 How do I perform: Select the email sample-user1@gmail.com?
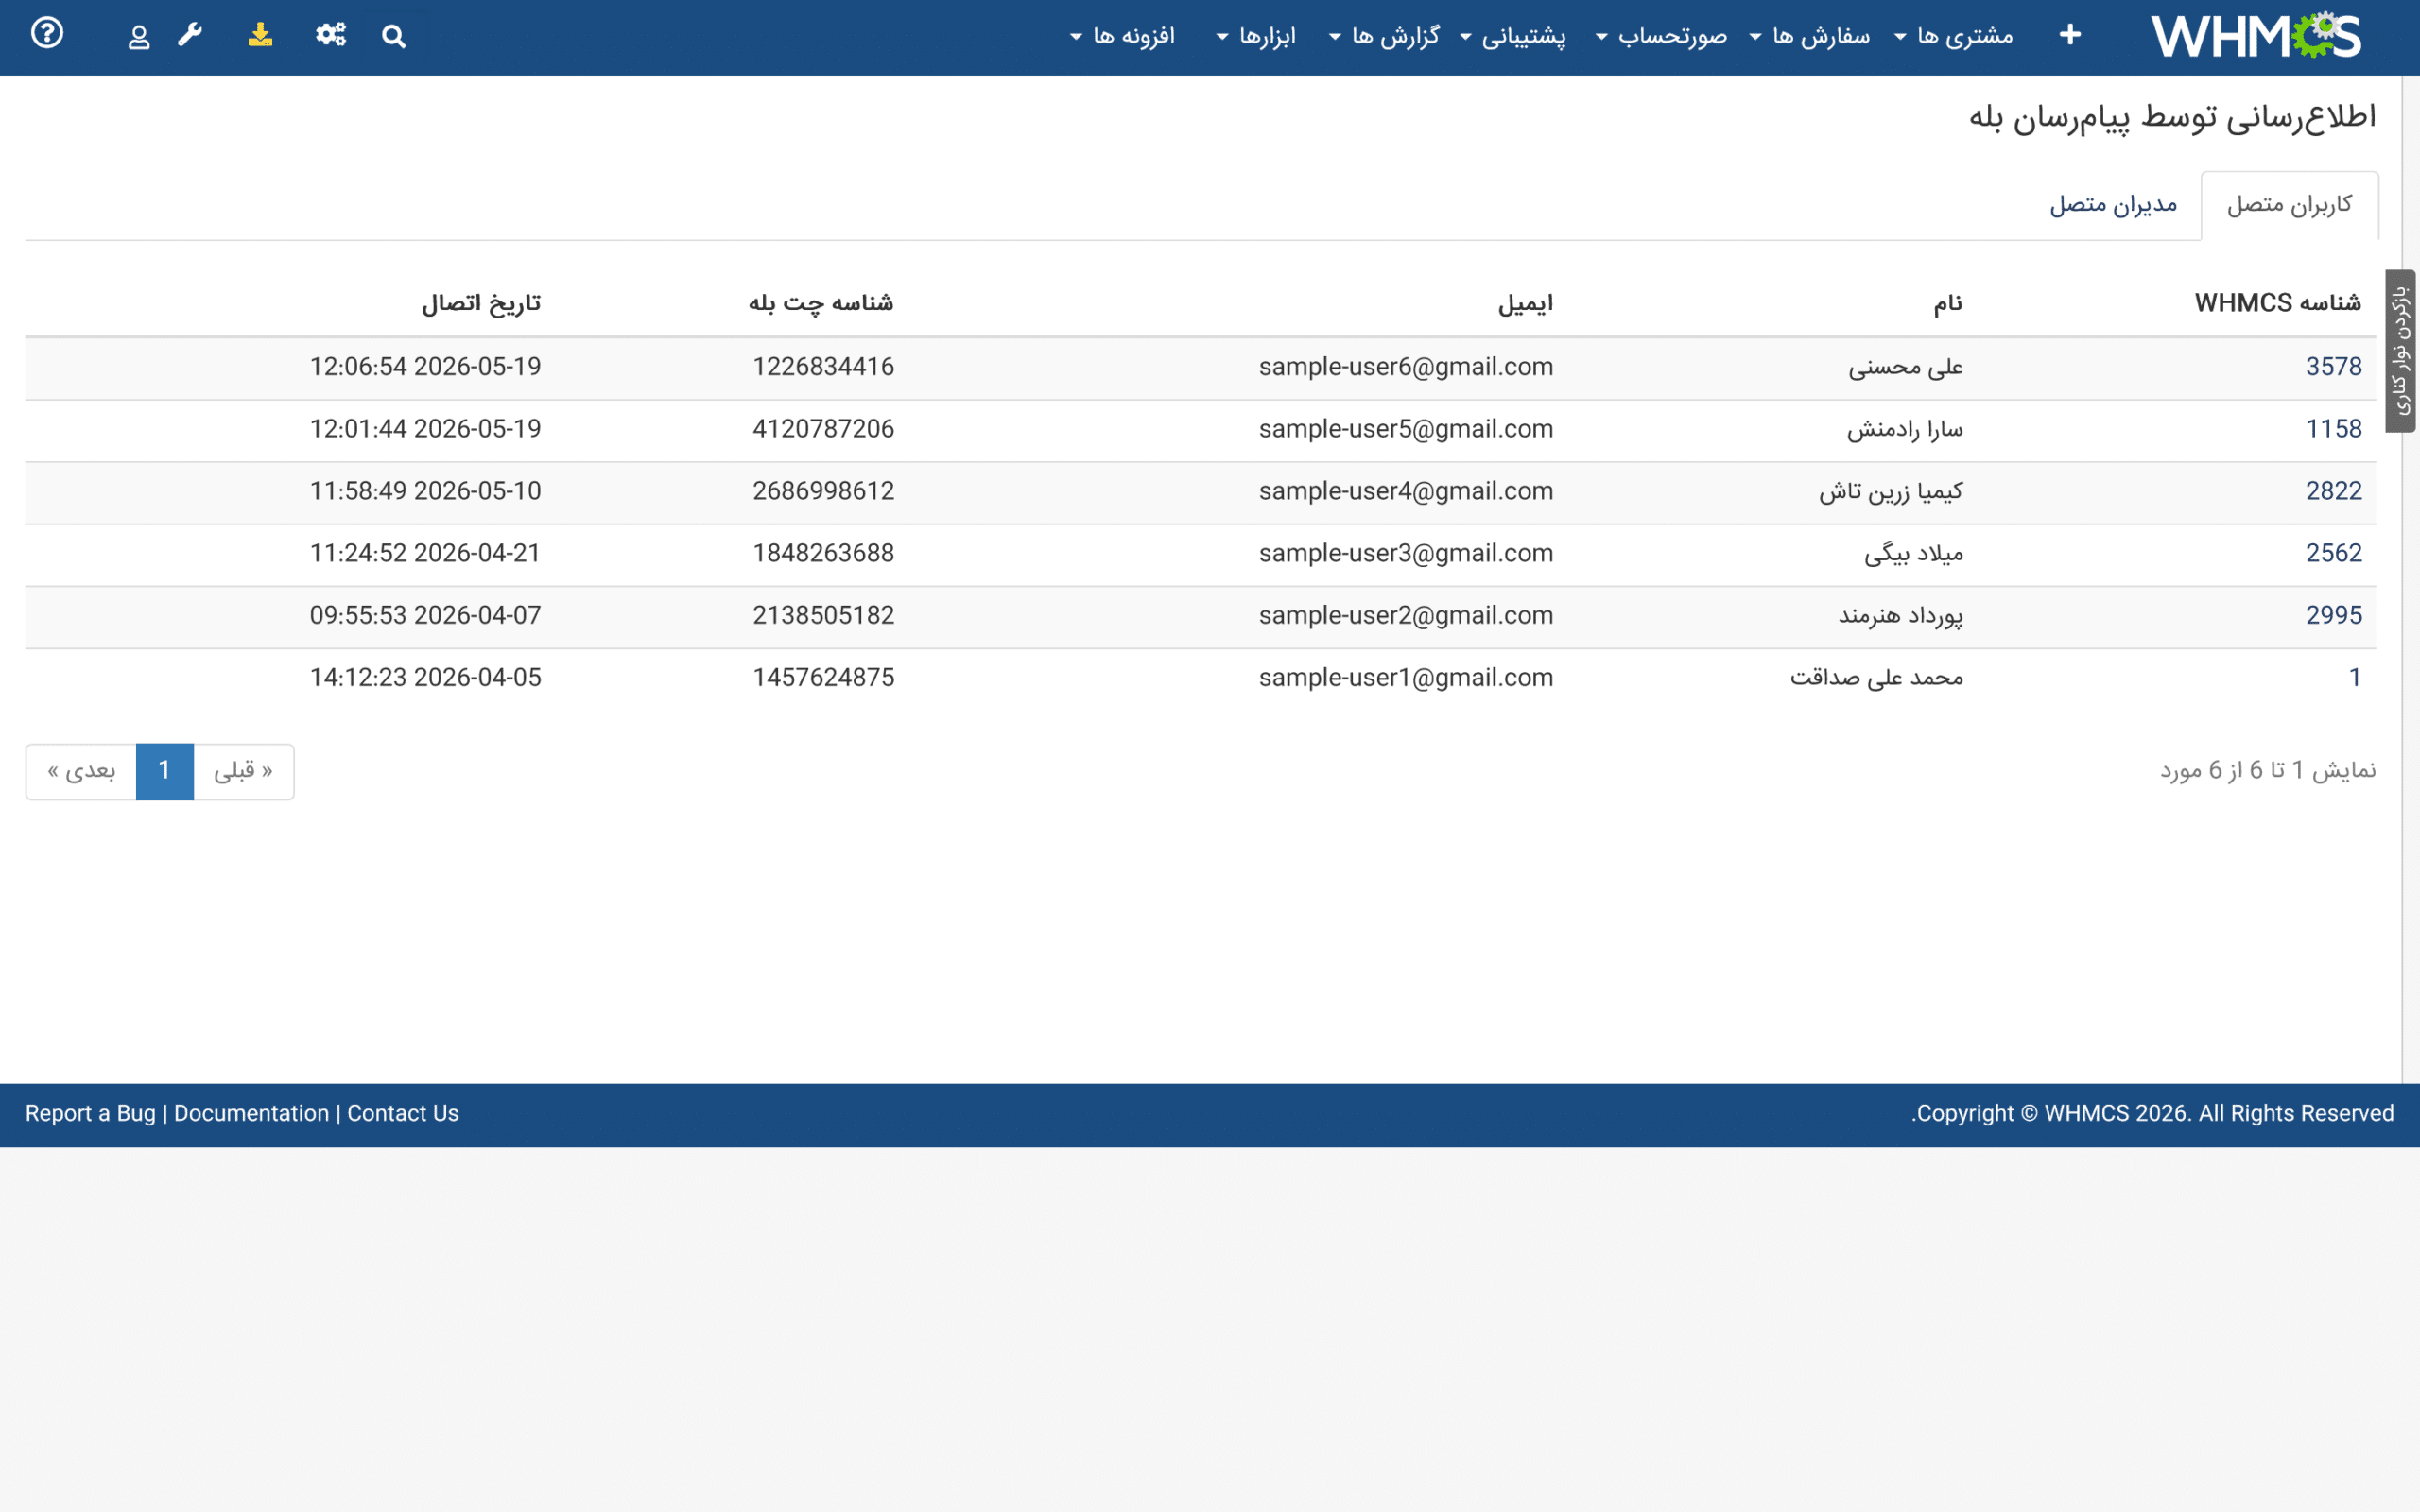(1406, 678)
